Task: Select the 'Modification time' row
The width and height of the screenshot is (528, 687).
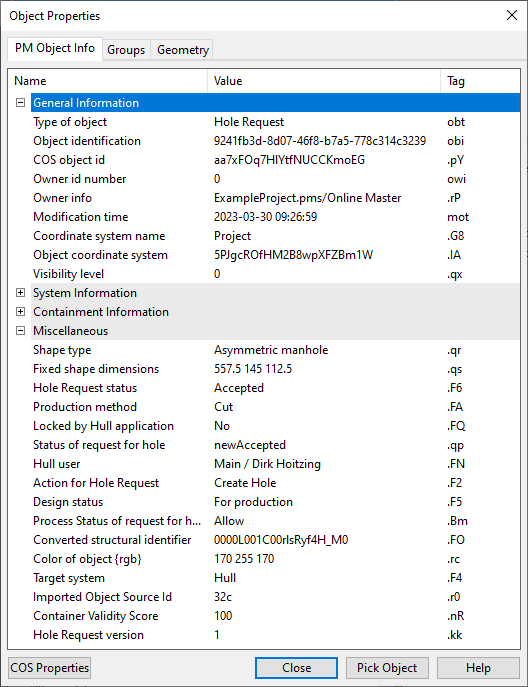Action: pyautogui.click(x=275, y=217)
